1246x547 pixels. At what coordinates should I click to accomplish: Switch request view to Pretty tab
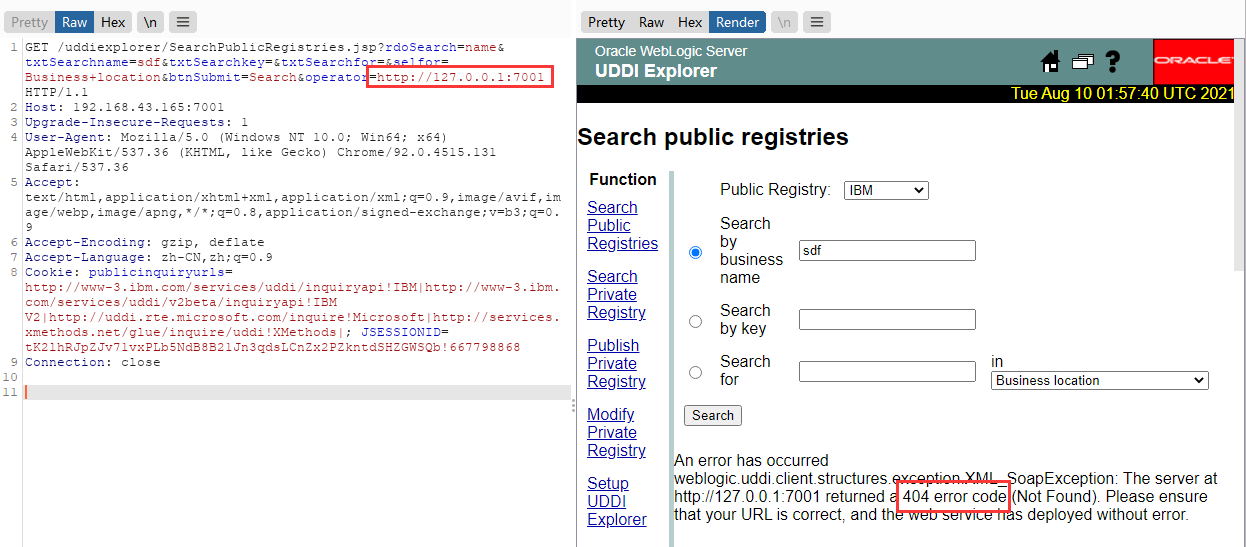pos(29,22)
